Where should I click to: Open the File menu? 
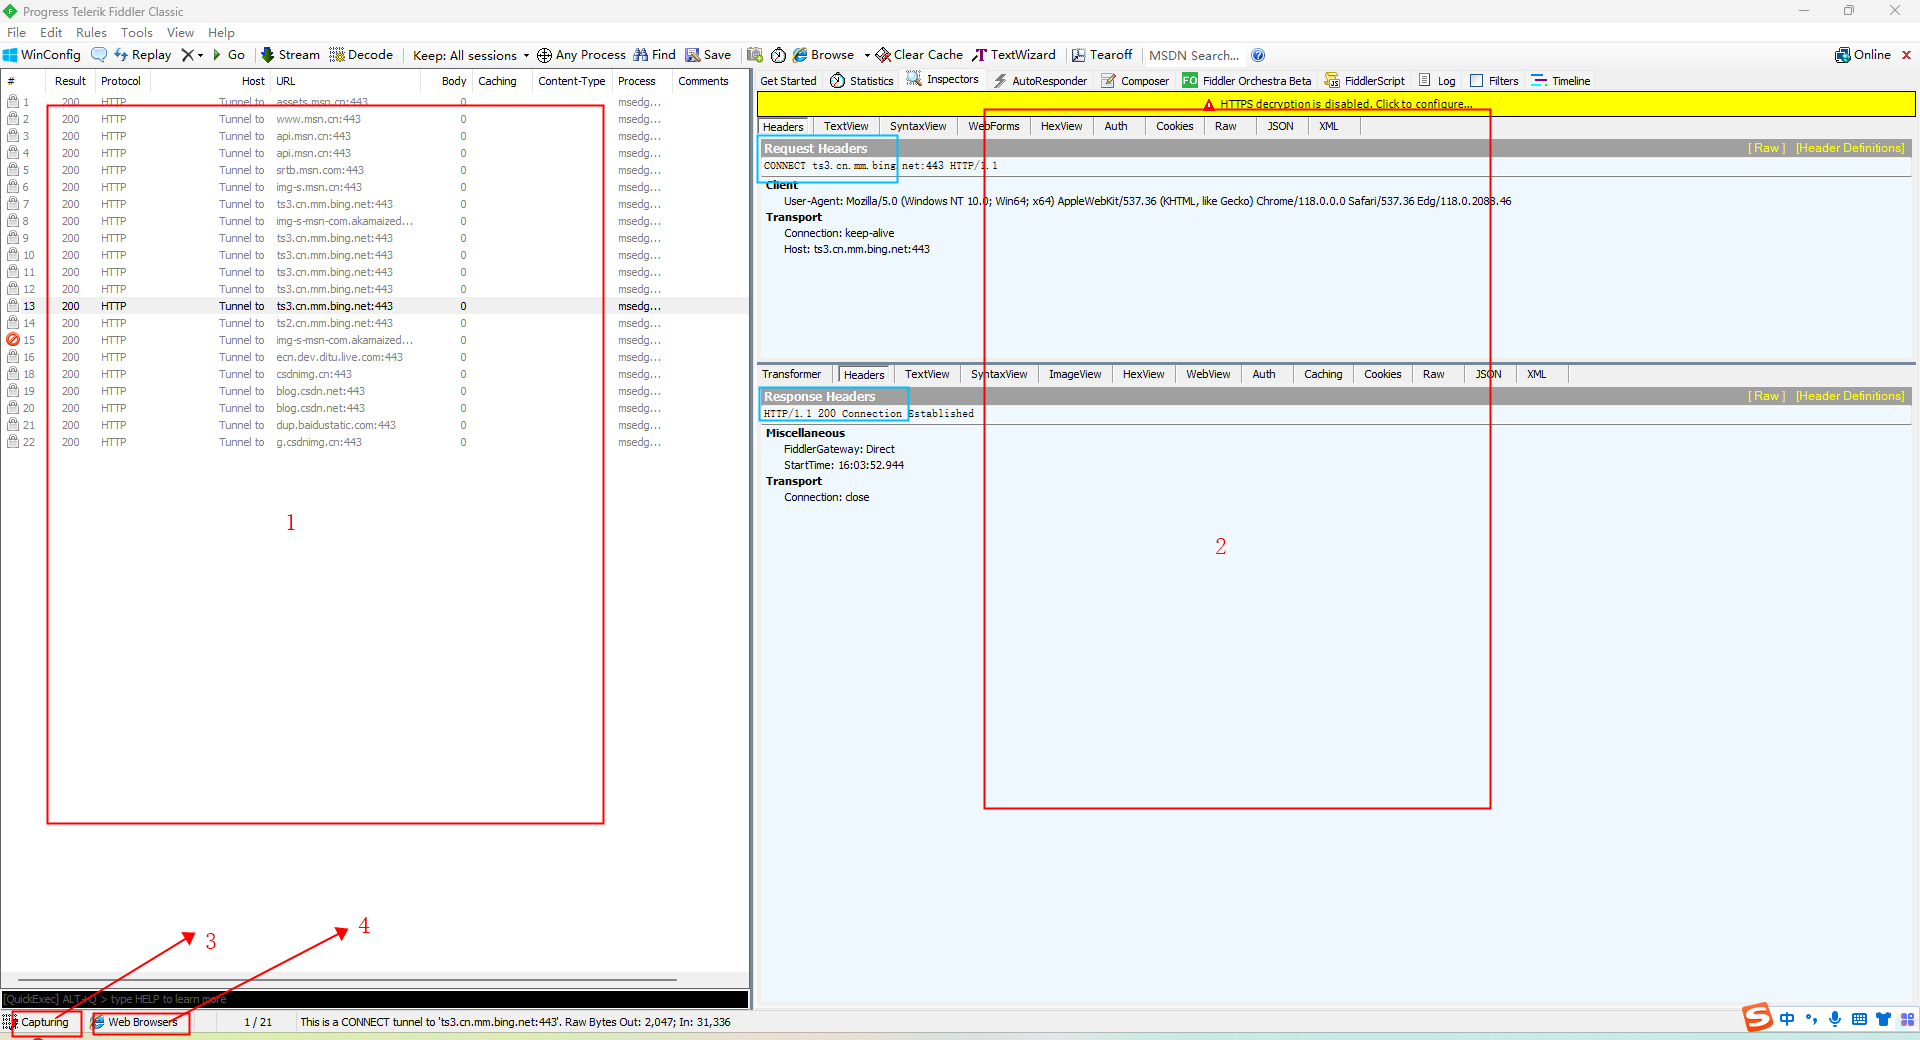click(17, 32)
